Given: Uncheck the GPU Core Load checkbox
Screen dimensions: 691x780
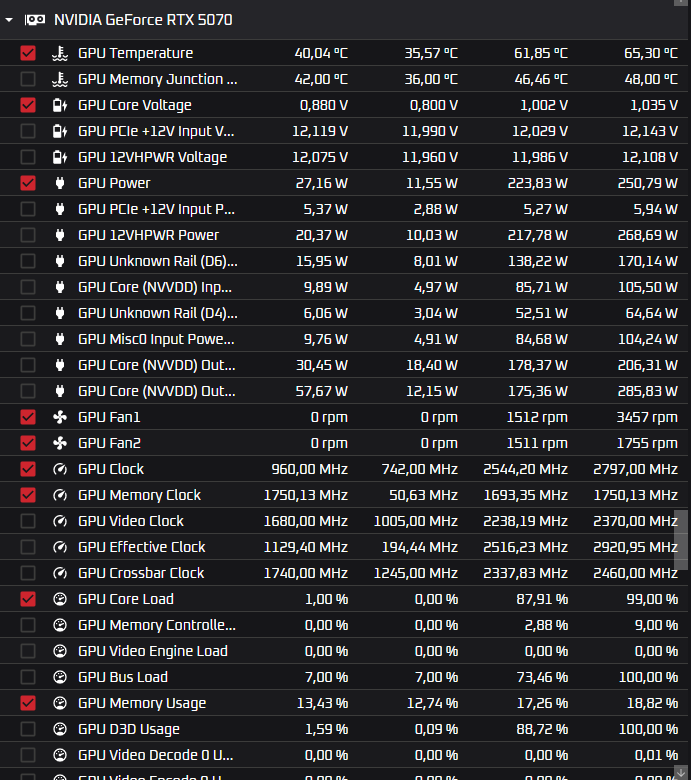Looking at the screenshot, I should click(28, 599).
